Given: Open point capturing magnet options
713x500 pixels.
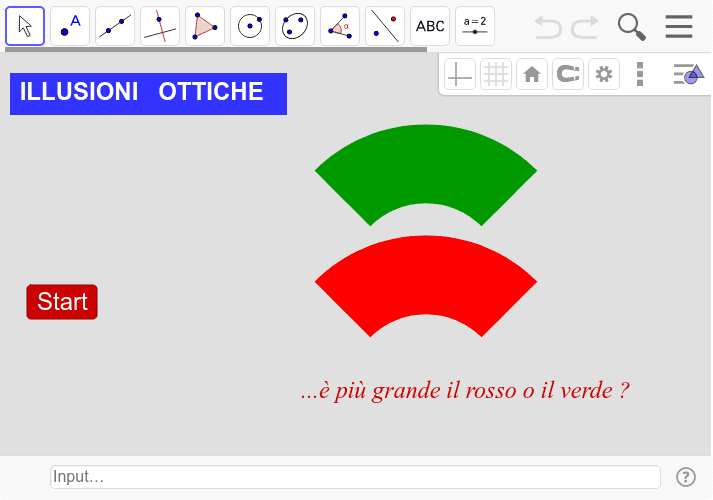Looking at the screenshot, I should [568, 74].
